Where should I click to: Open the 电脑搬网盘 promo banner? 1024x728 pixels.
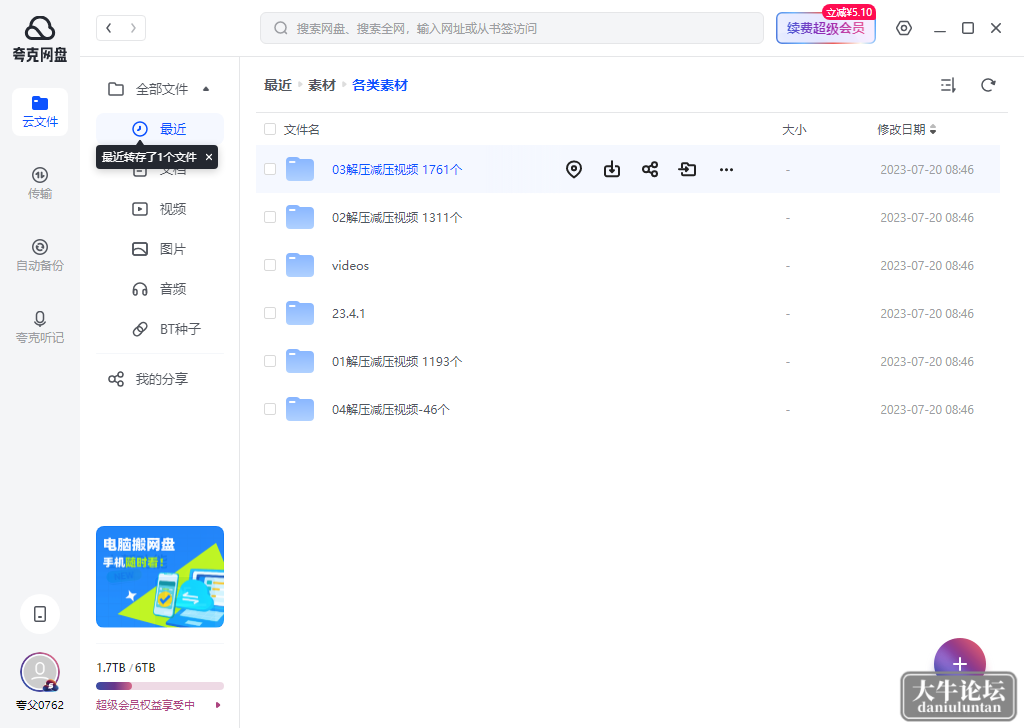[x=160, y=577]
